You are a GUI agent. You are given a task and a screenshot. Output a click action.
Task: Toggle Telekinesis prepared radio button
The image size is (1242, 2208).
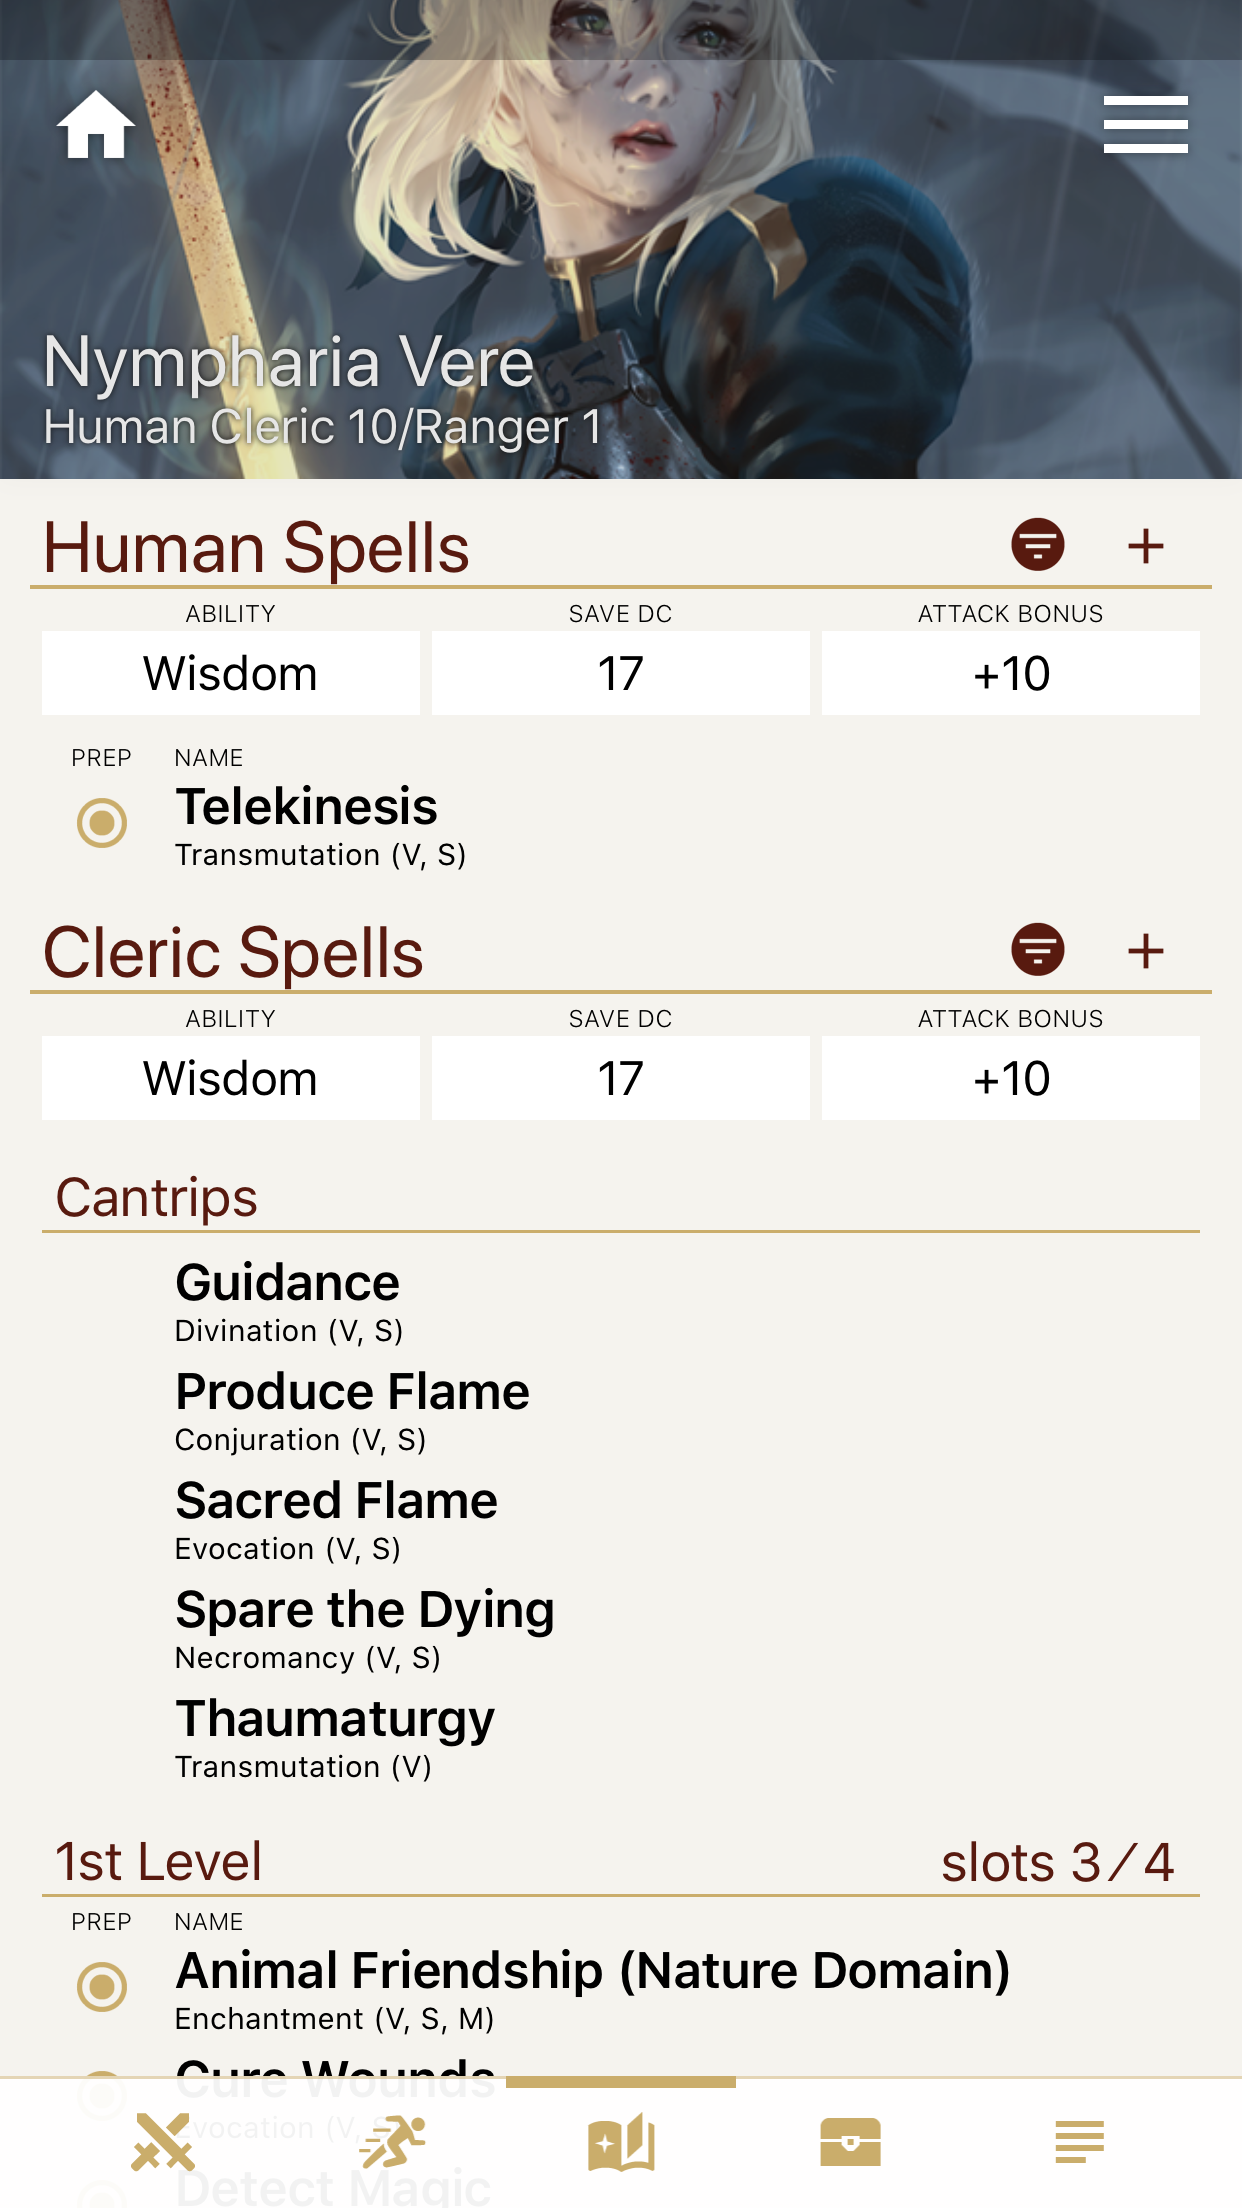tap(102, 823)
